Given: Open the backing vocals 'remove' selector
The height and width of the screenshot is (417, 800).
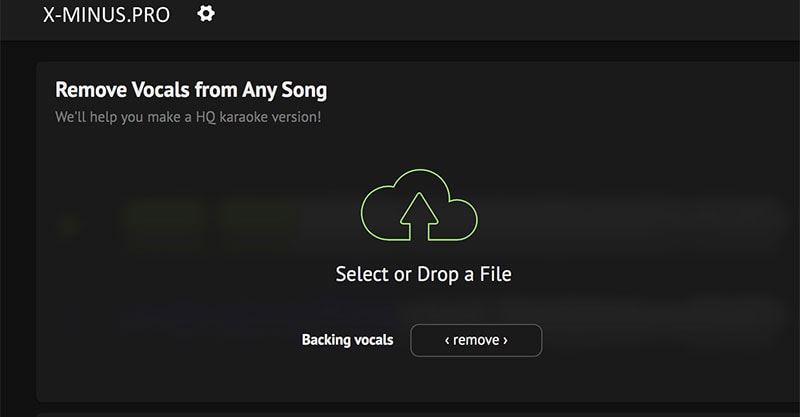Looking at the screenshot, I should click(x=476, y=340).
